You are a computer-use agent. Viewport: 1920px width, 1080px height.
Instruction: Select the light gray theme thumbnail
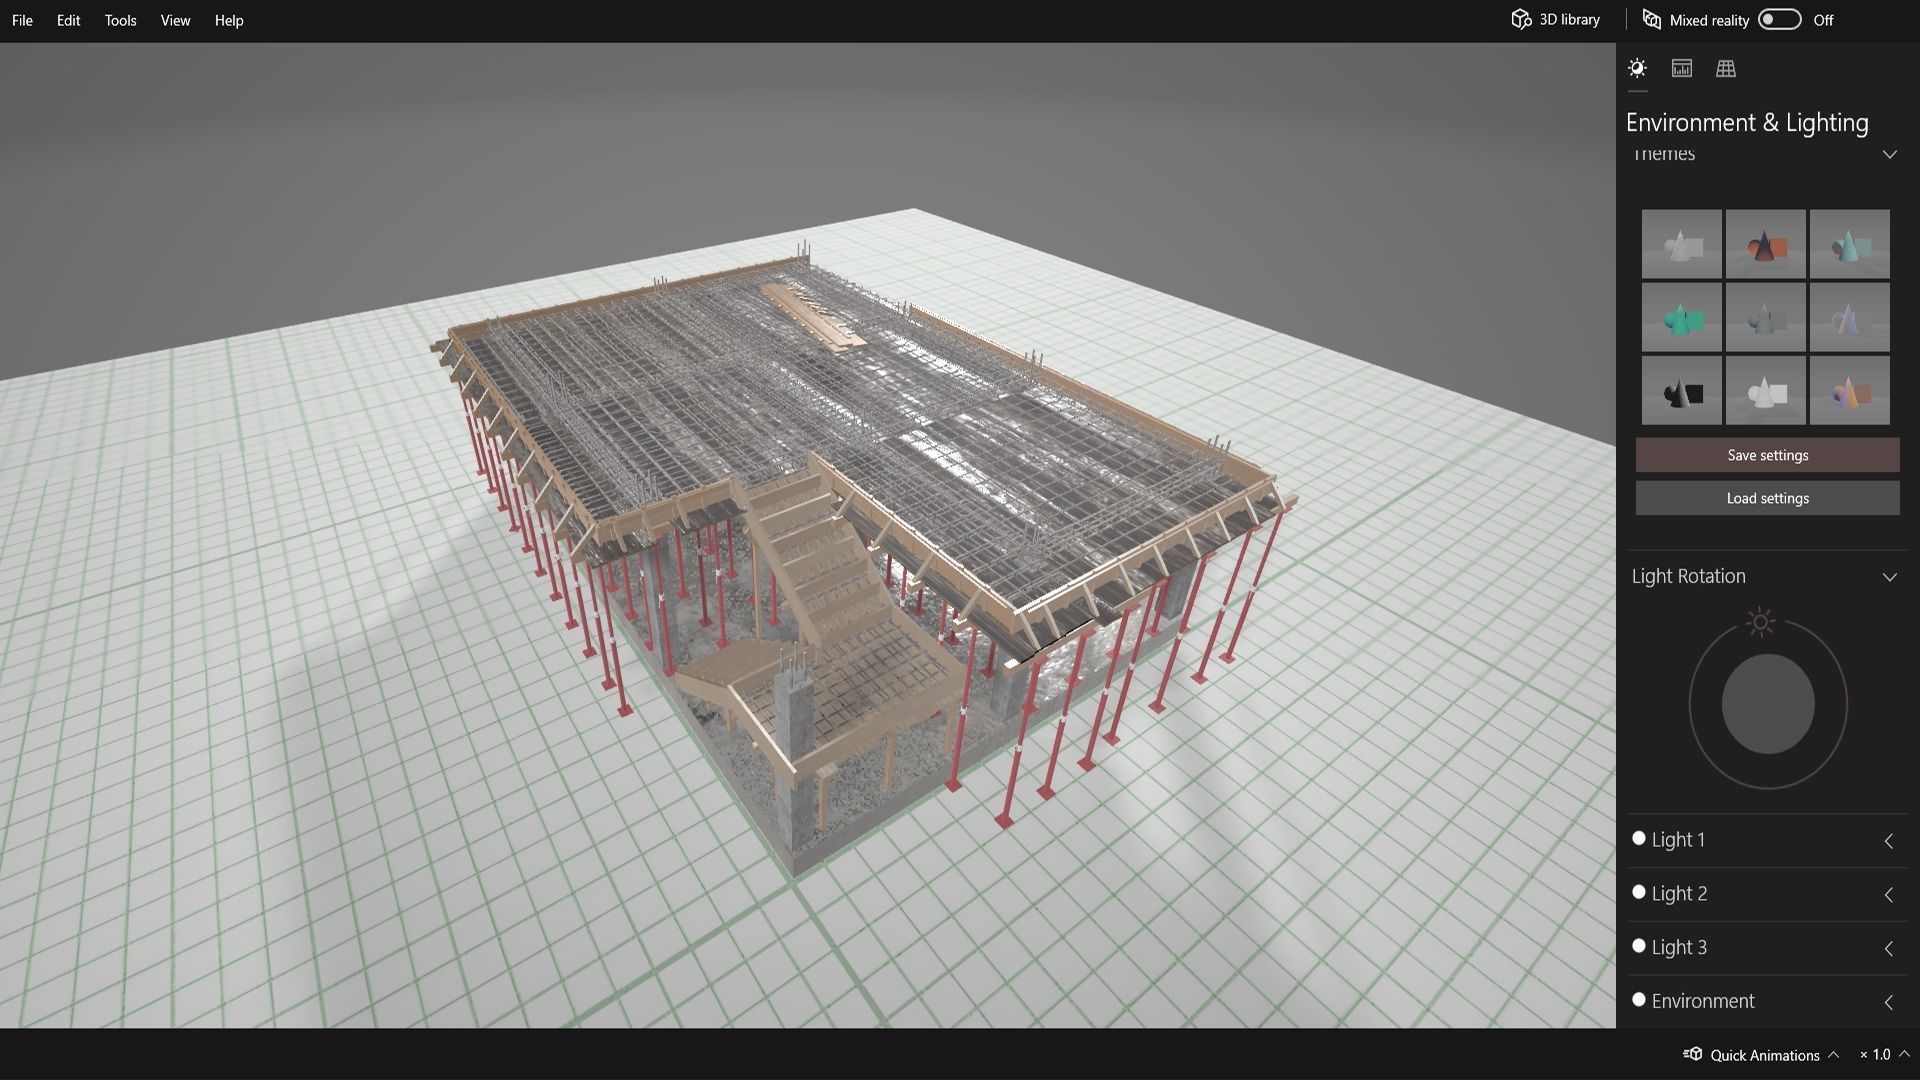tap(1682, 244)
